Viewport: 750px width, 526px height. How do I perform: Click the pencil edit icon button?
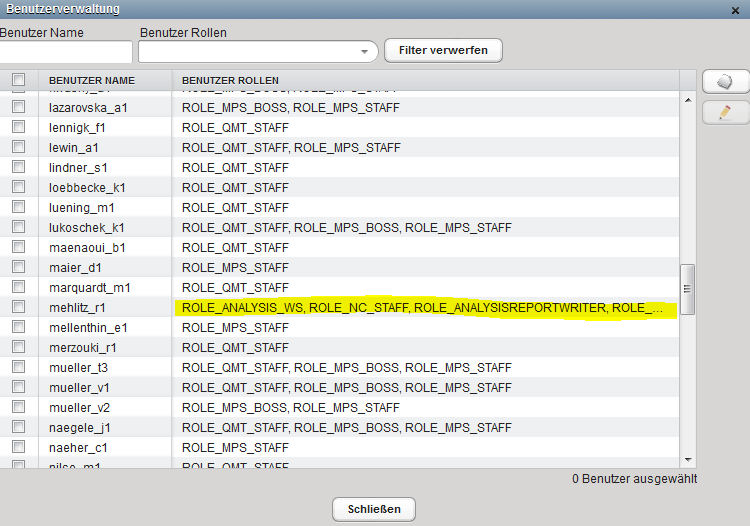[726, 113]
